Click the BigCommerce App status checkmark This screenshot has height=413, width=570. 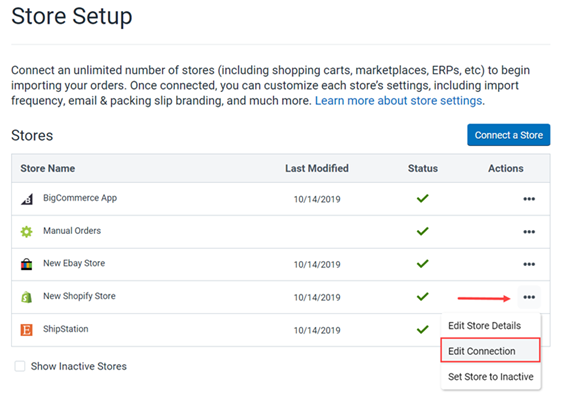[x=422, y=199]
